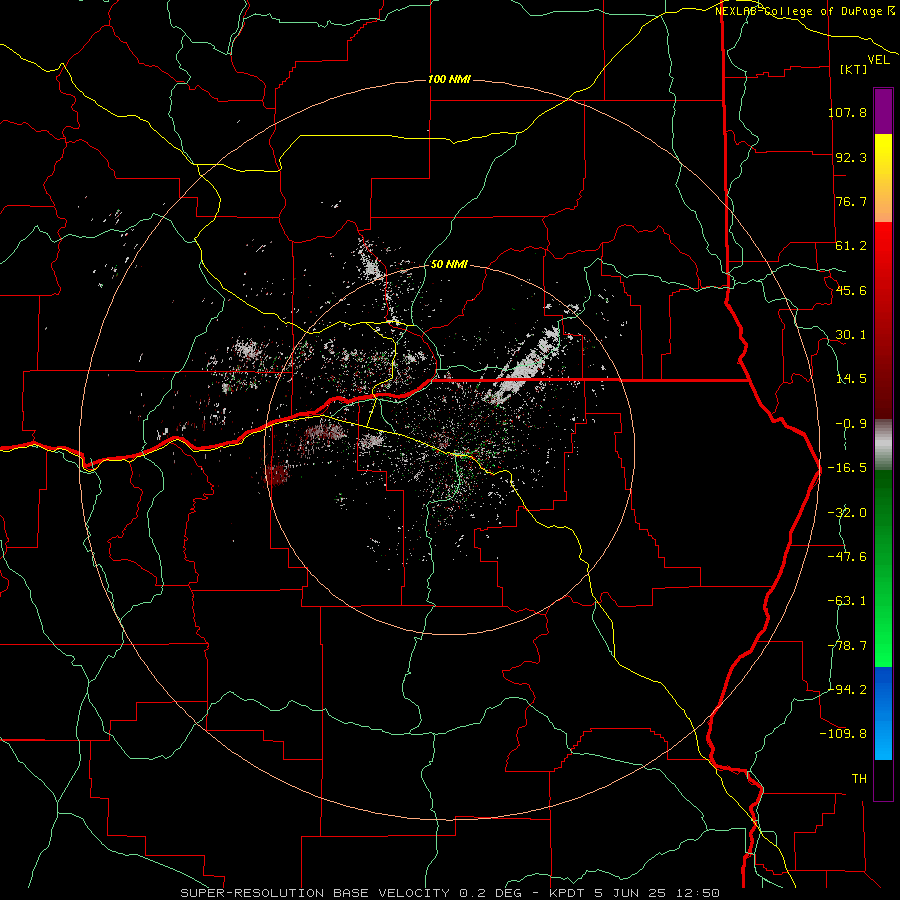Click the yellow segment of the velocity color bar
Screen dimensions: 900x900
point(883,178)
